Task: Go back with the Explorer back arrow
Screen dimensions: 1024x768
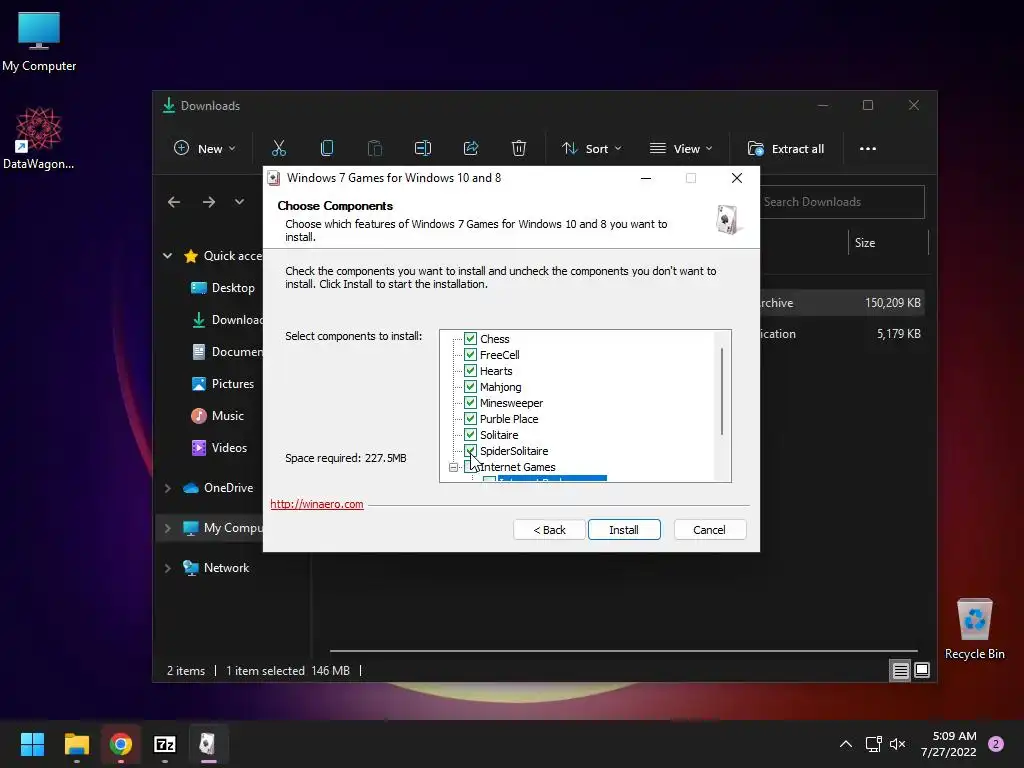Action: (x=174, y=202)
